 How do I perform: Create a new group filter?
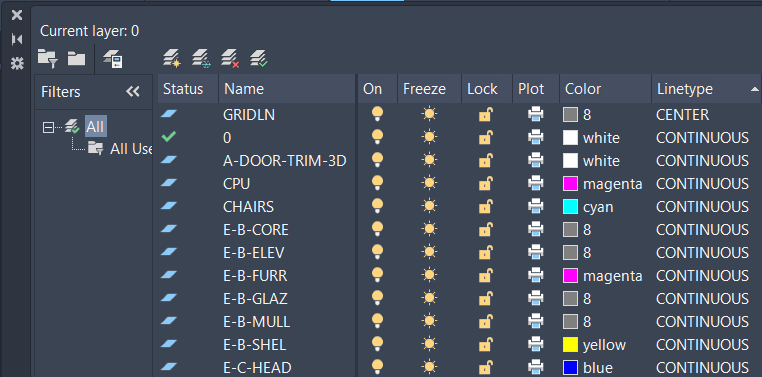click(x=76, y=59)
